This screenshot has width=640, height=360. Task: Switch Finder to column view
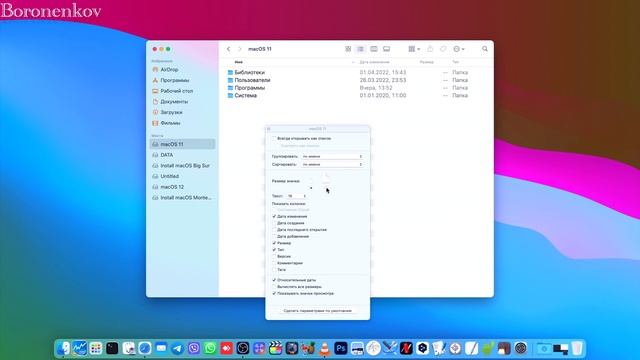(x=373, y=49)
